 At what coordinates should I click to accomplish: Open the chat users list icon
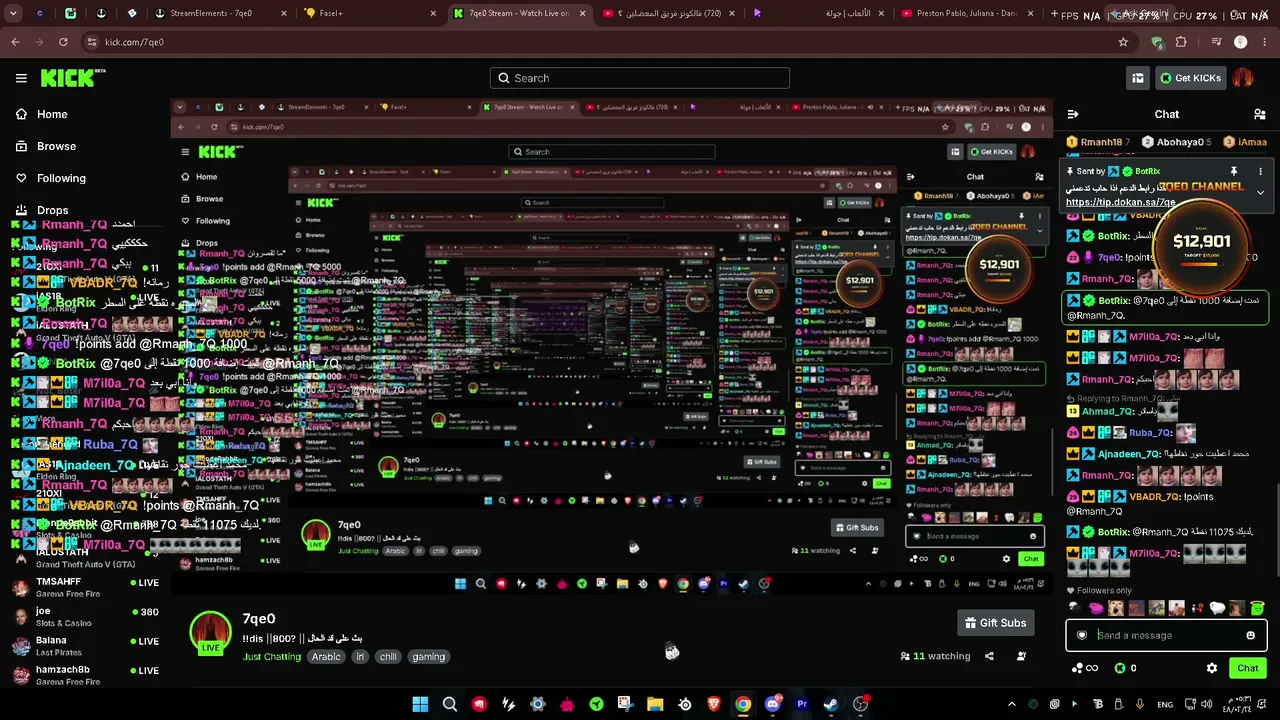pos(1259,114)
